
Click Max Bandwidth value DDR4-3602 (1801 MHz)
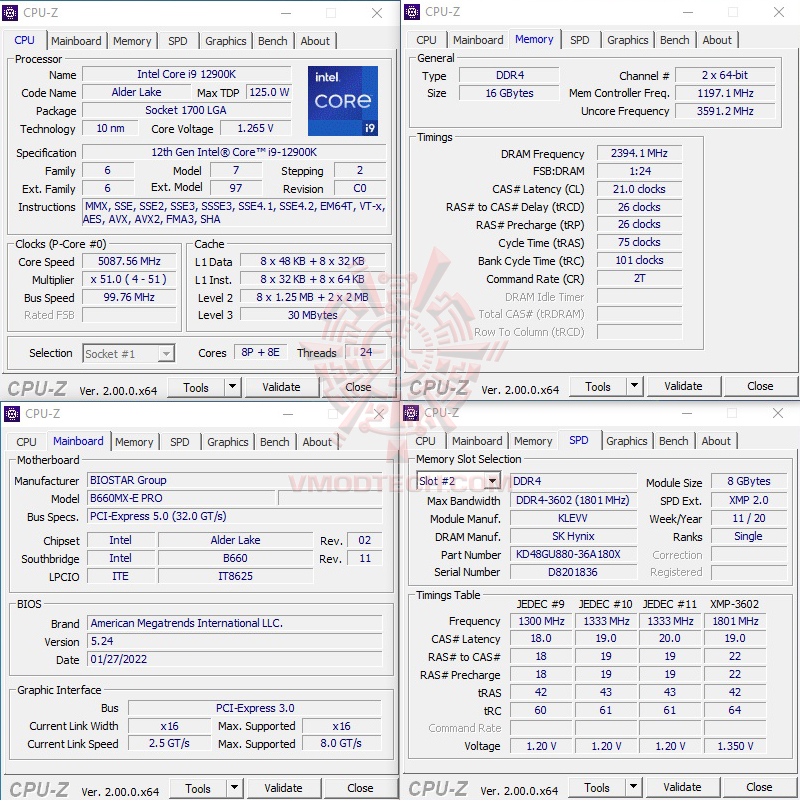tap(573, 500)
